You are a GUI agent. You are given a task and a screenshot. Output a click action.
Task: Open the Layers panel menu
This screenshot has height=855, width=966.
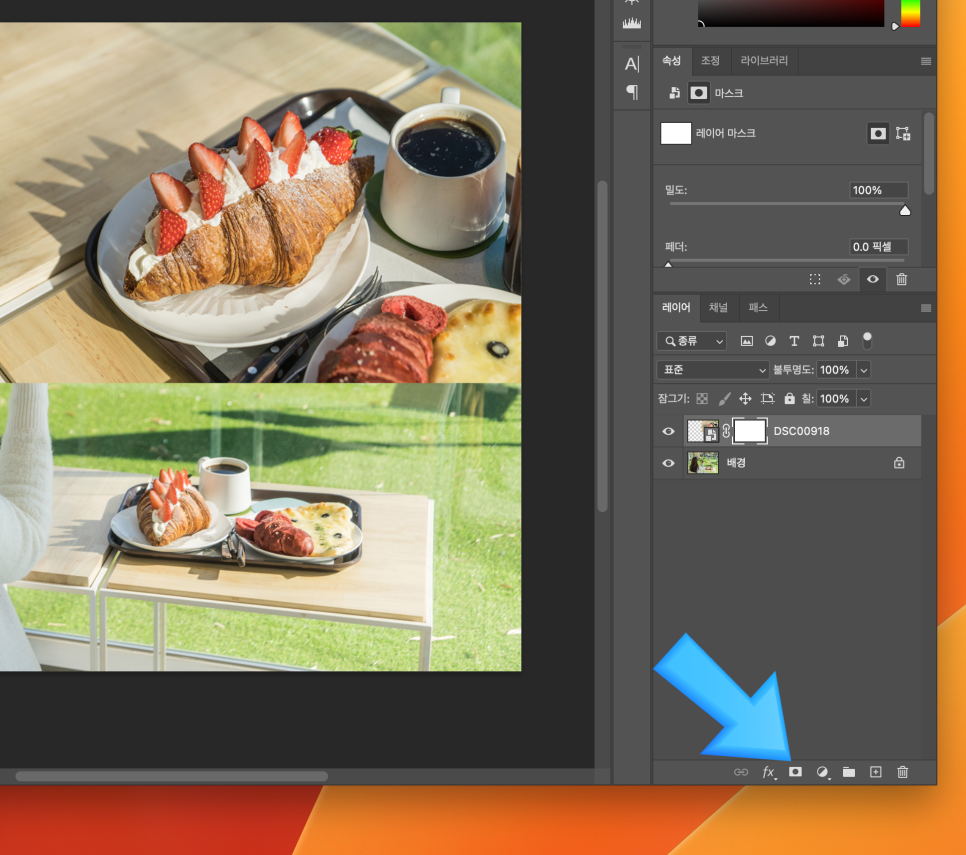click(925, 308)
